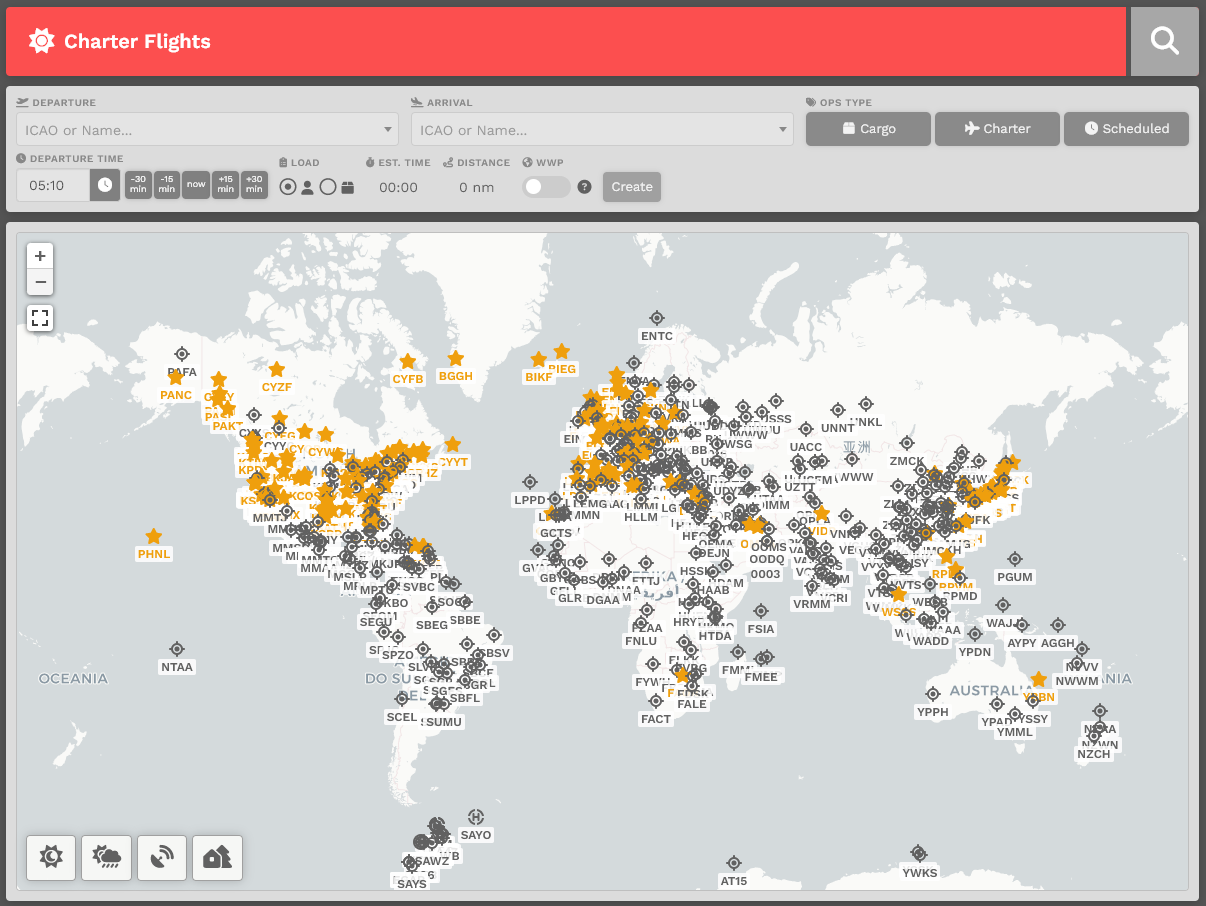
Task: Click the SAYS airport label
Action: pos(412,884)
